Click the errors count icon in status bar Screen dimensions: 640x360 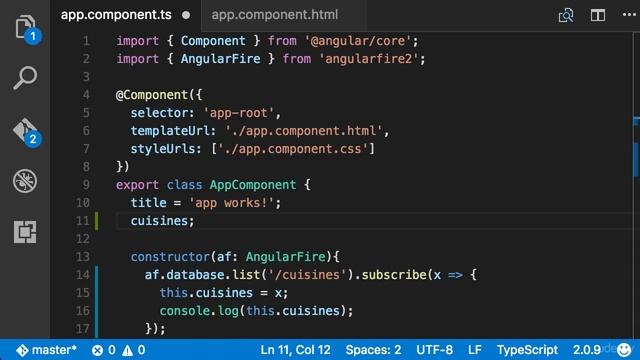pyautogui.click(x=98, y=350)
